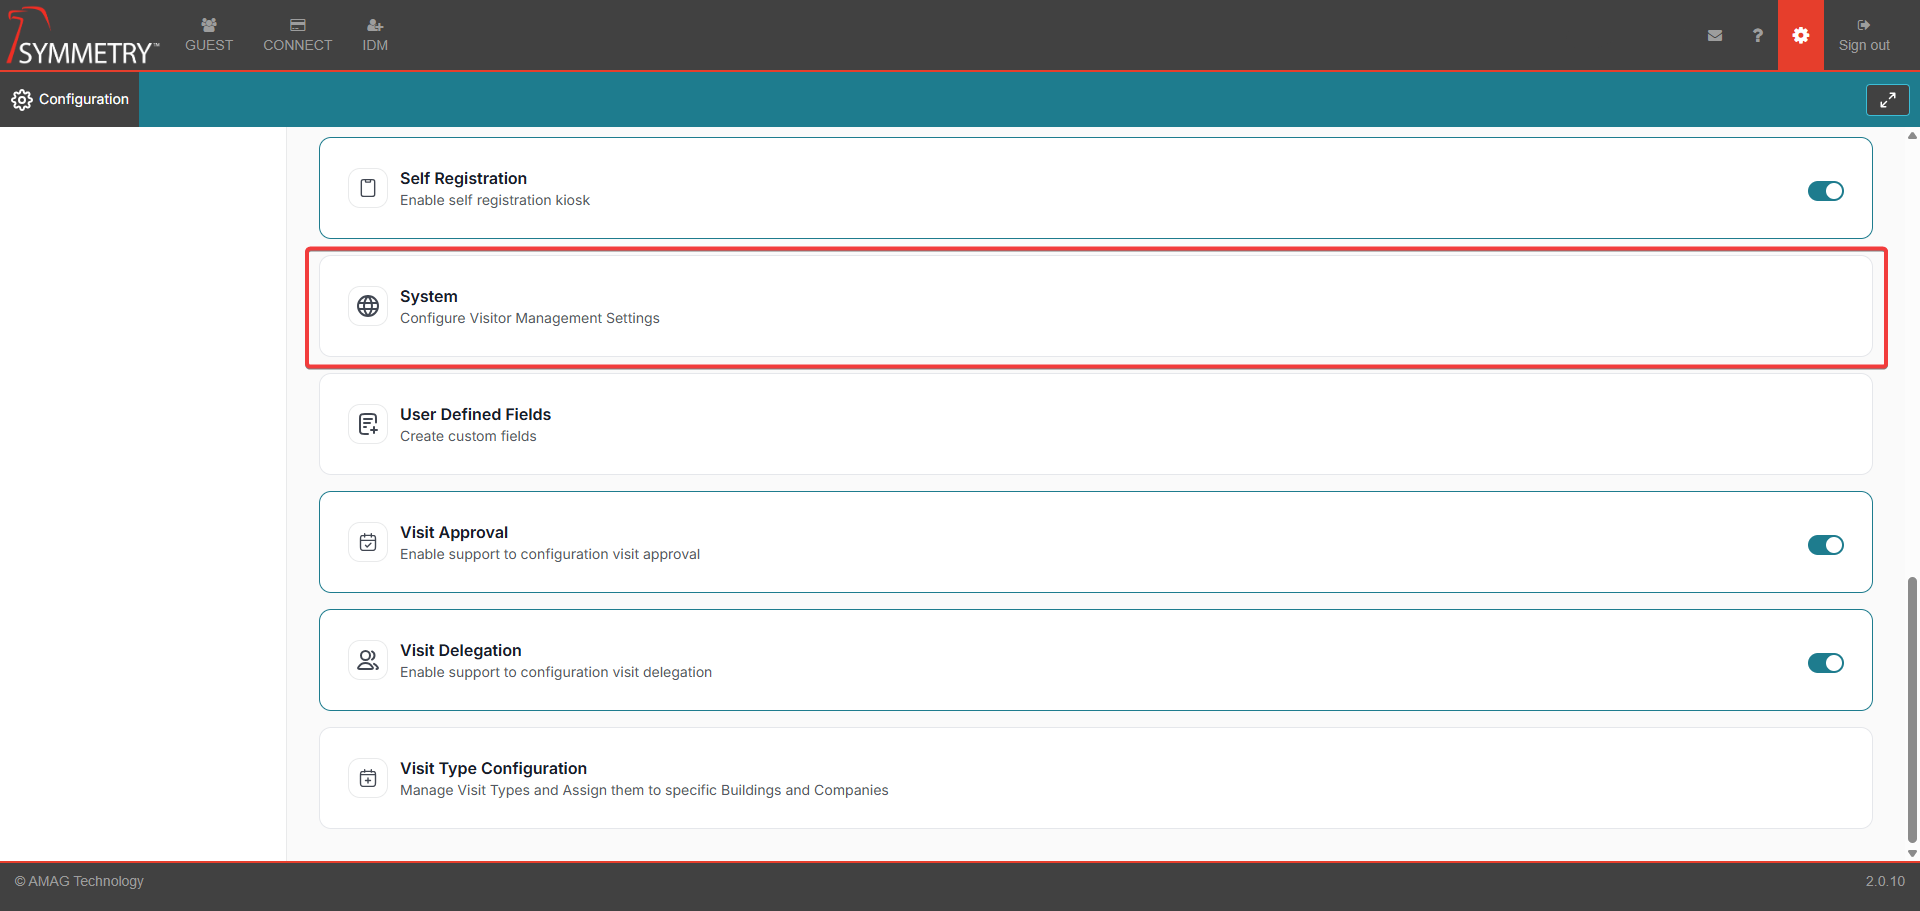This screenshot has height=911, width=1920.
Task: Click the Self Registration clipboard icon
Action: click(x=368, y=188)
